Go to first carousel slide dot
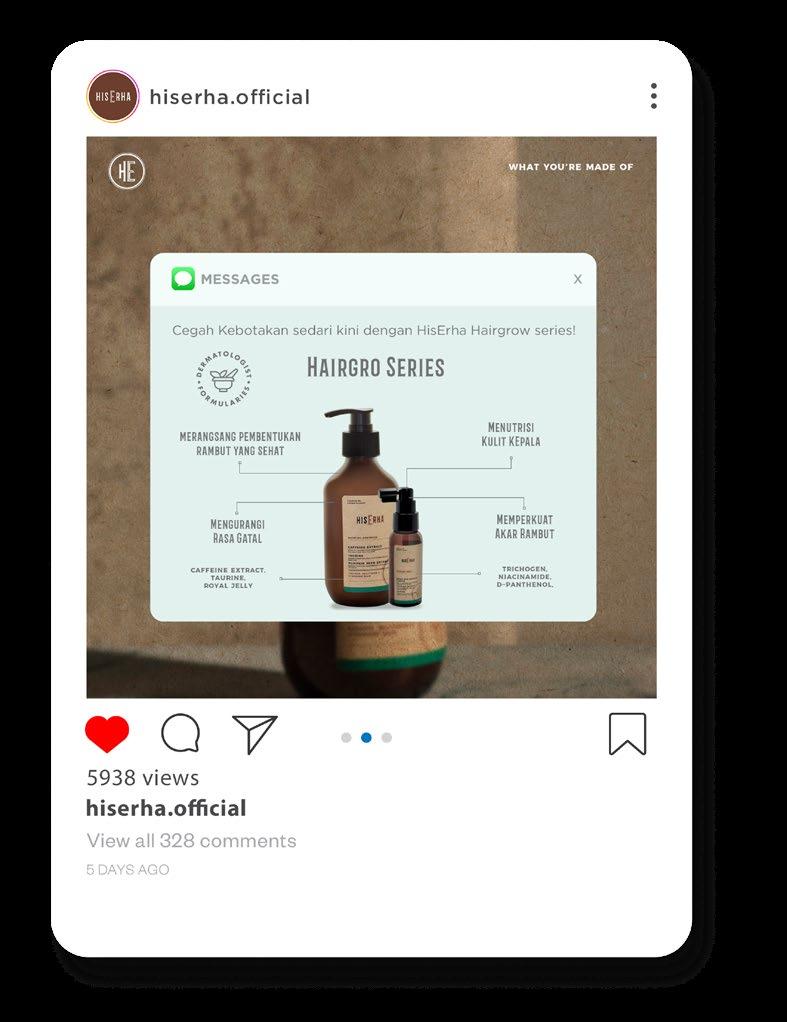The height and width of the screenshot is (1022, 787). point(346,738)
